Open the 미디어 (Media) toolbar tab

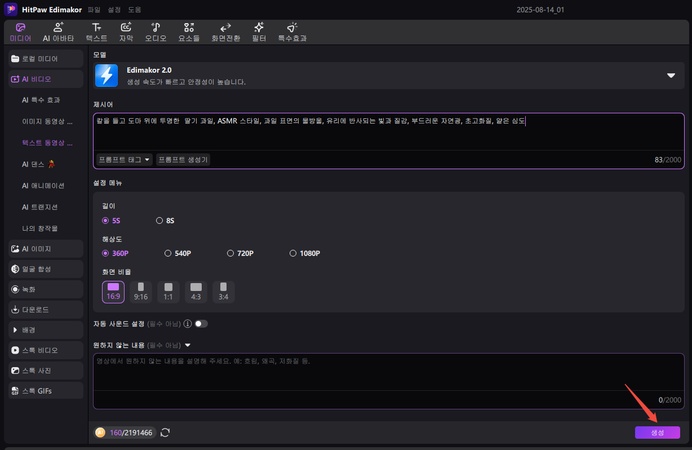point(20,32)
